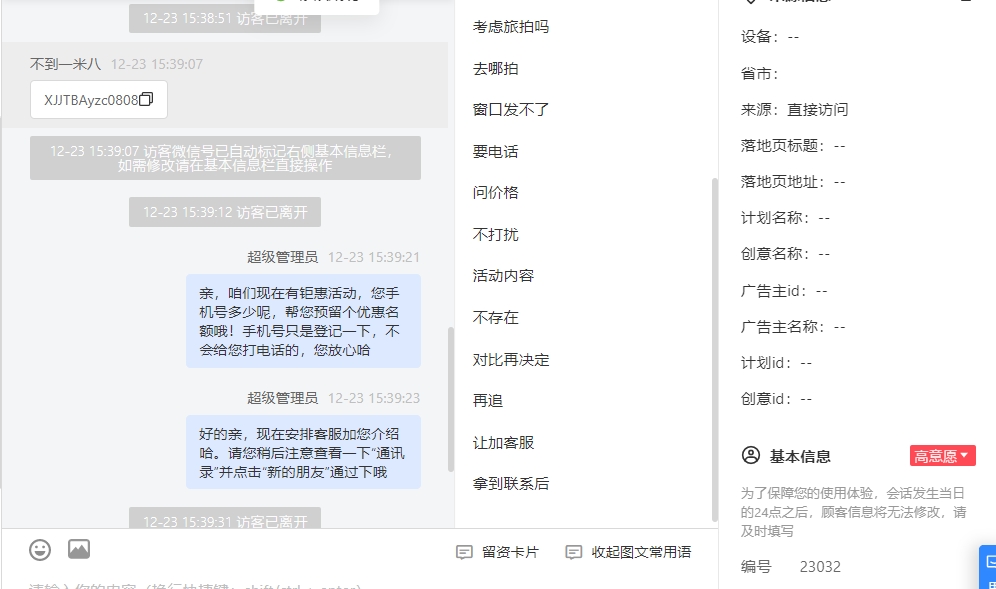This screenshot has width=996, height=589.
Task: Click the 安排客服加您 reply message
Action: coord(303,452)
